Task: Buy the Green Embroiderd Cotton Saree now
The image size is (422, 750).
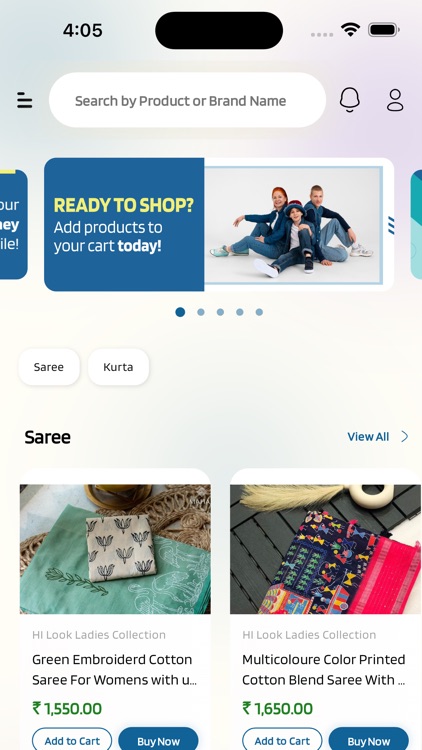Action: point(158,740)
